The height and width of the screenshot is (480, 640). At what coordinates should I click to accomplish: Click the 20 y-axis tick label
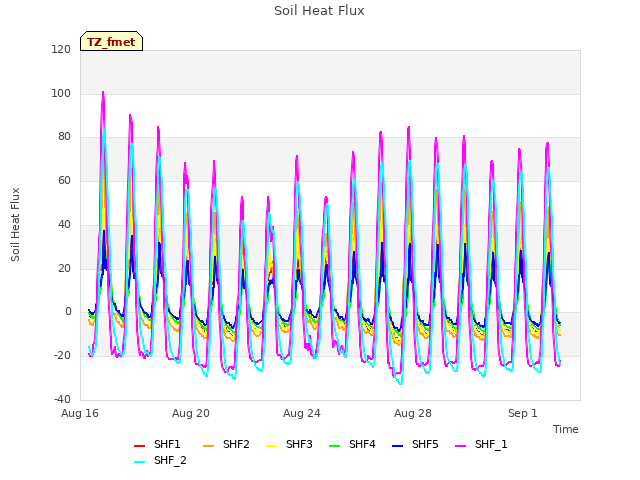pyautogui.click(x=64, y=269)
